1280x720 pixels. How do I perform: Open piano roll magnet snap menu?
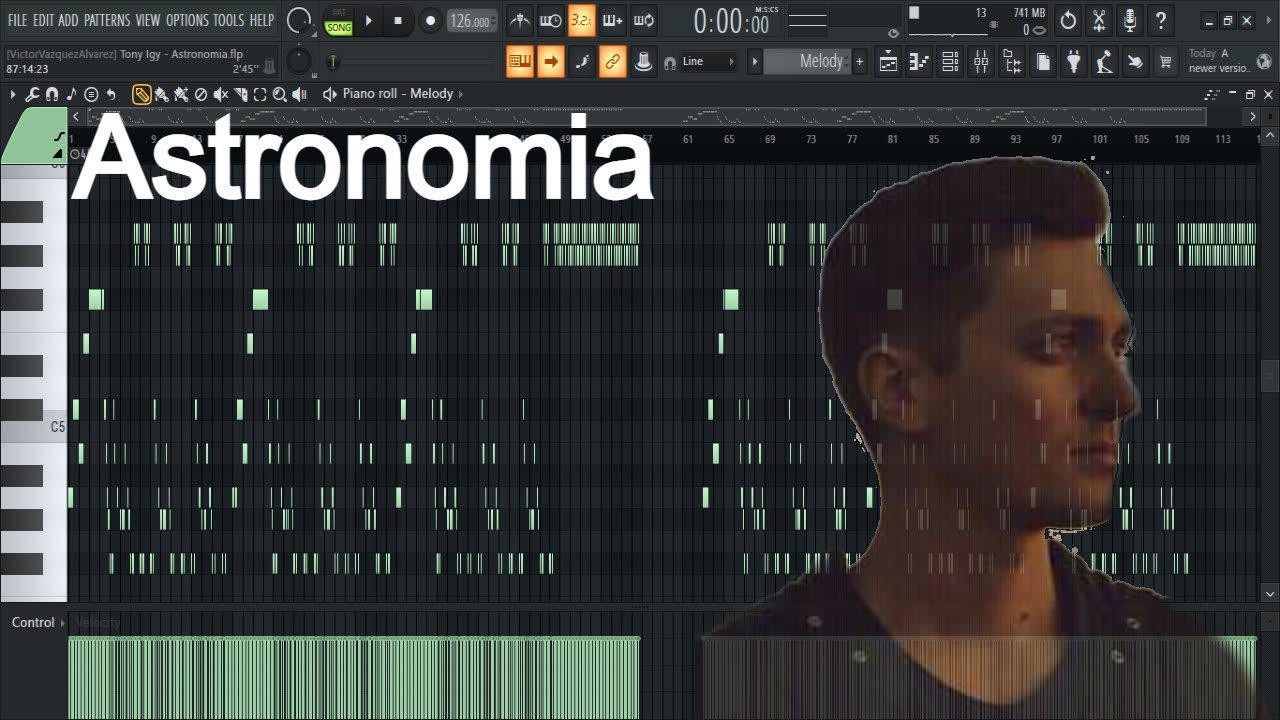point(52,94)
